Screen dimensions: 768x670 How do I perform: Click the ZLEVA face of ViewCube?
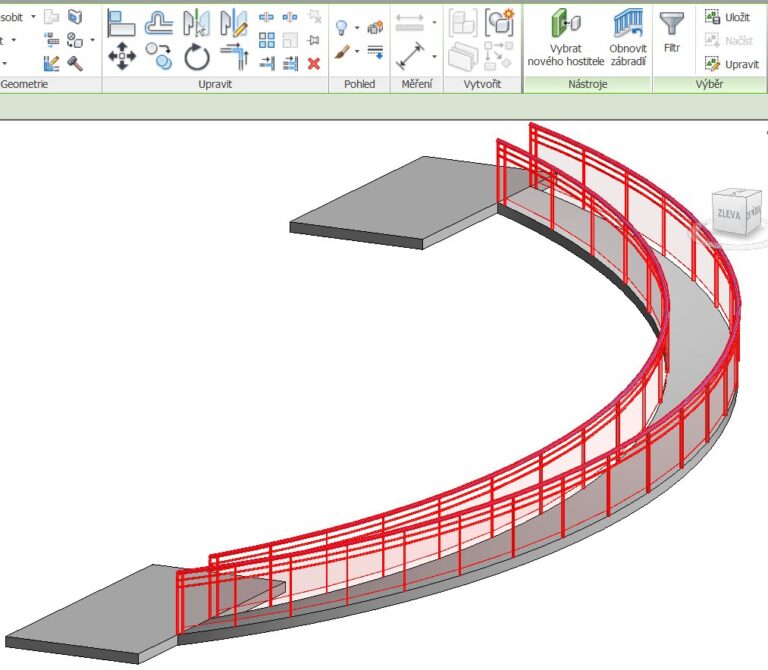point(728,214)
